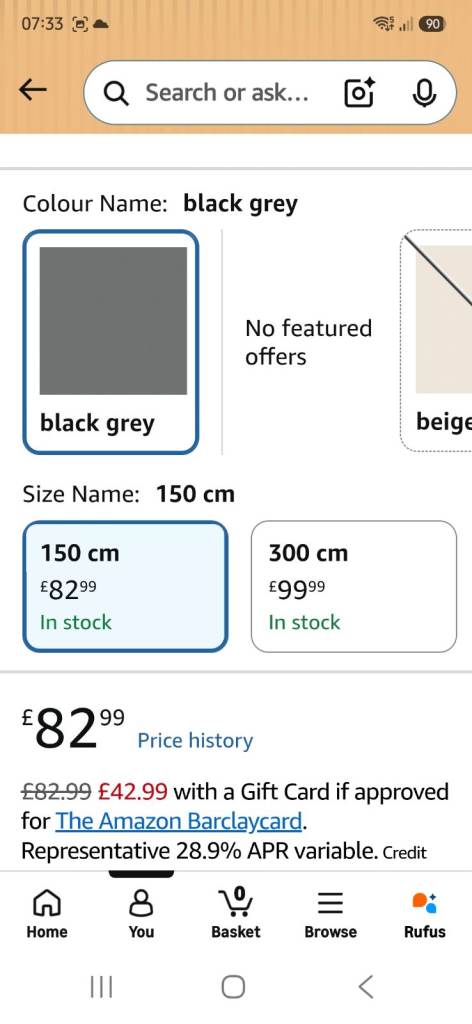
Task: Tap the back arrow icon
Action: tap(33, 91)
